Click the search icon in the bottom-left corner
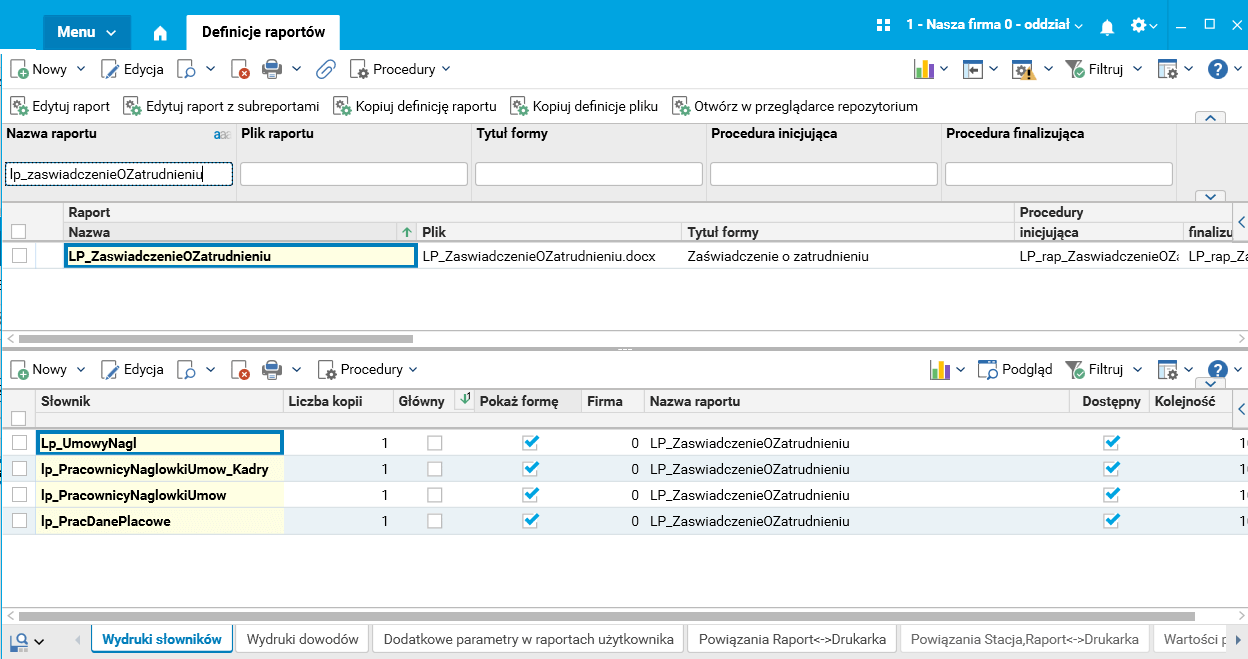This screenshot has height=659, width=1248. (19, 640)
